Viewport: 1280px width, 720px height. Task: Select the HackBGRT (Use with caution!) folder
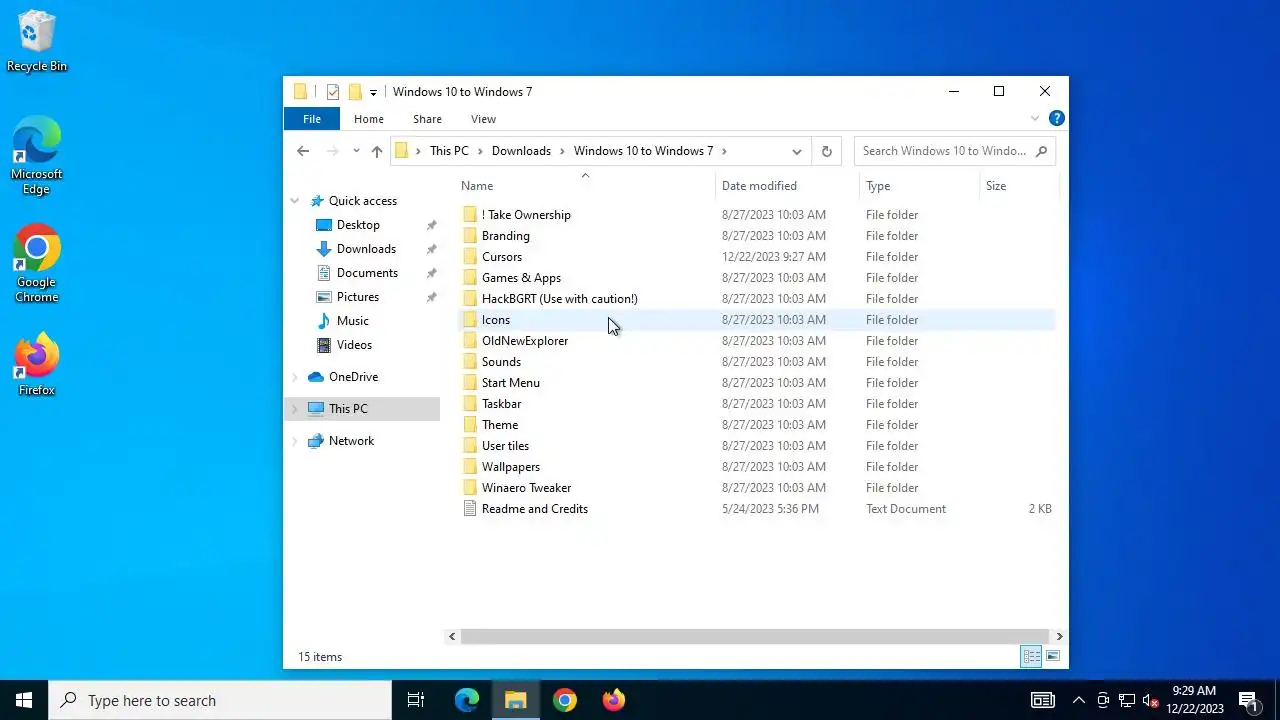click(x=559, y=299)
